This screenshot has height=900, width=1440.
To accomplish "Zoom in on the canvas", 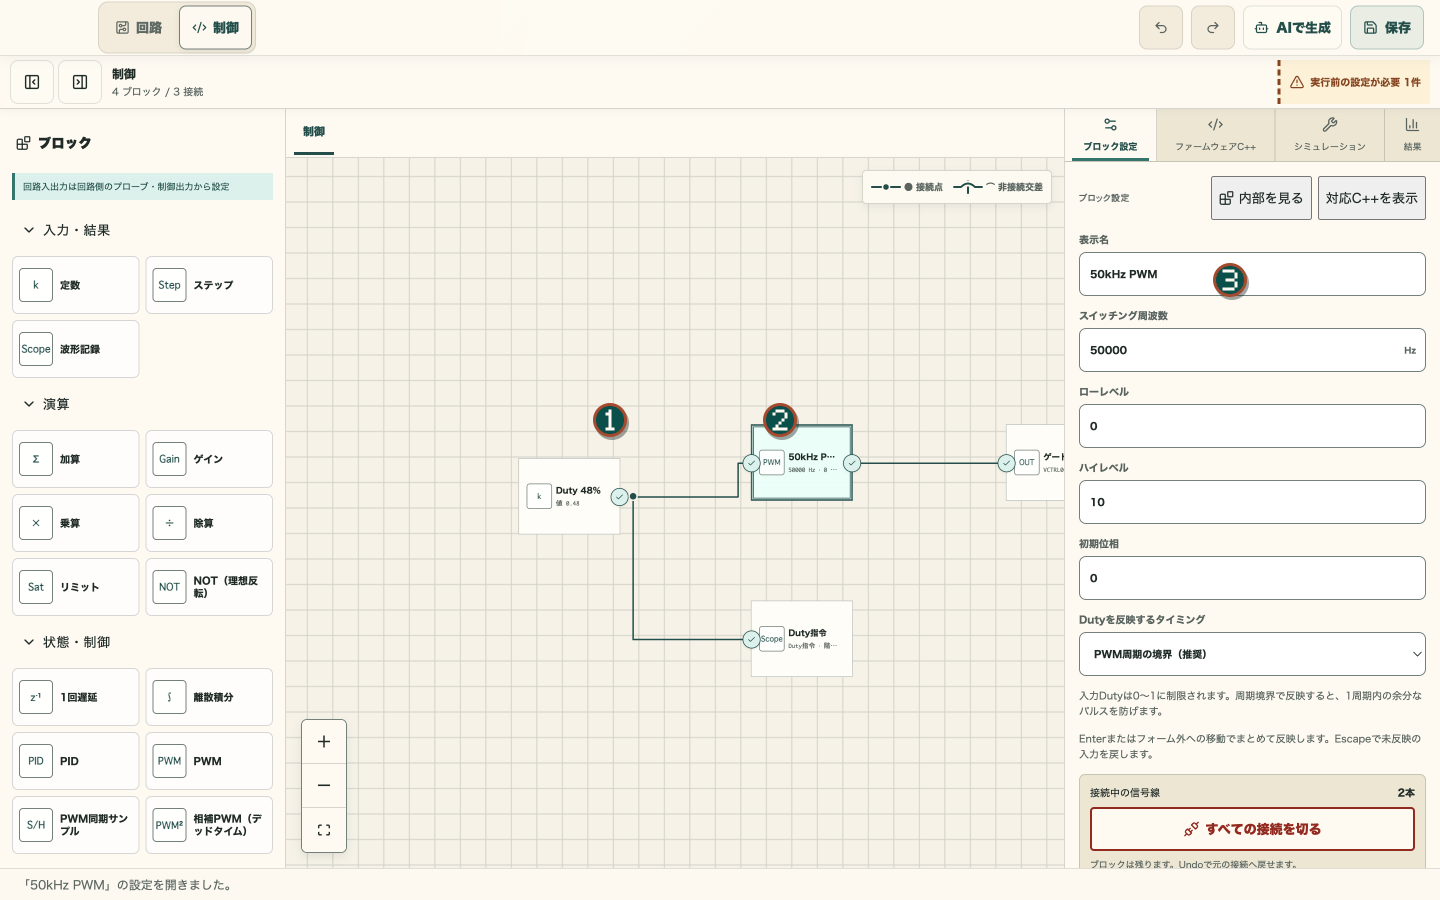I will [x=324, y=742].
